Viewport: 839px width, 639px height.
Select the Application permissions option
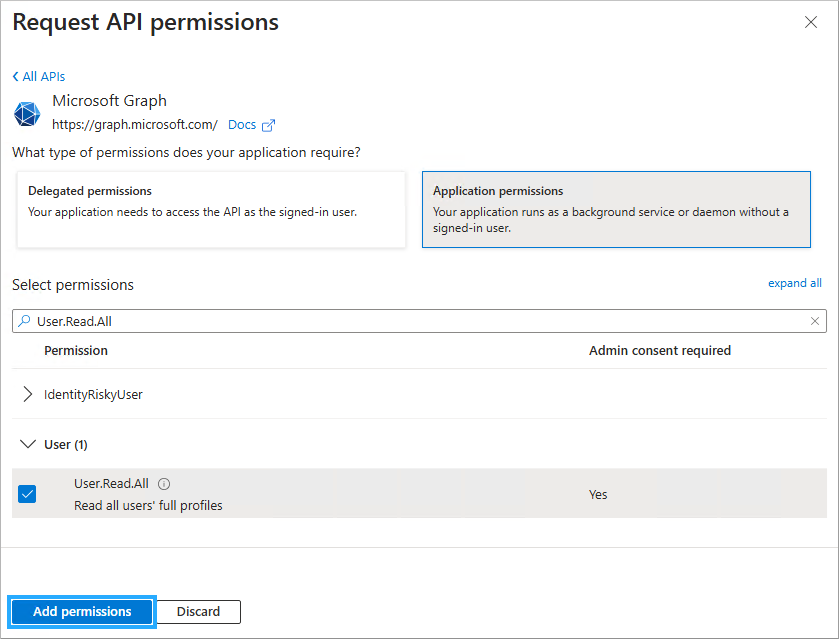click(x=615, y=209)
